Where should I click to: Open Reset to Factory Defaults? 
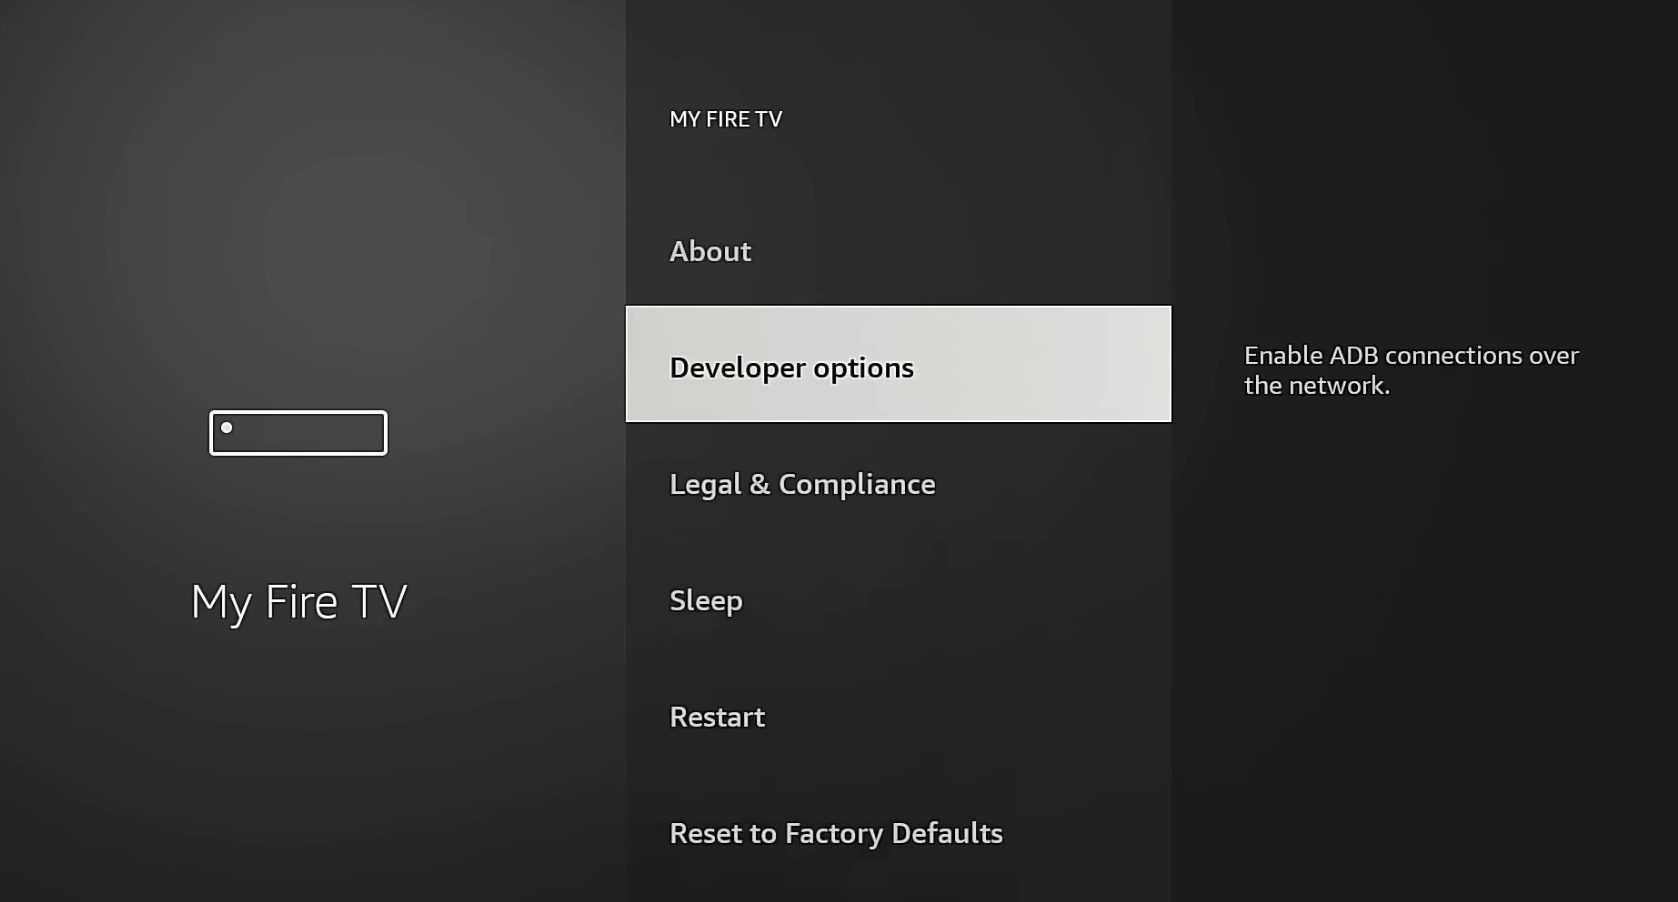pyautogui.click(x=836, y=832)
